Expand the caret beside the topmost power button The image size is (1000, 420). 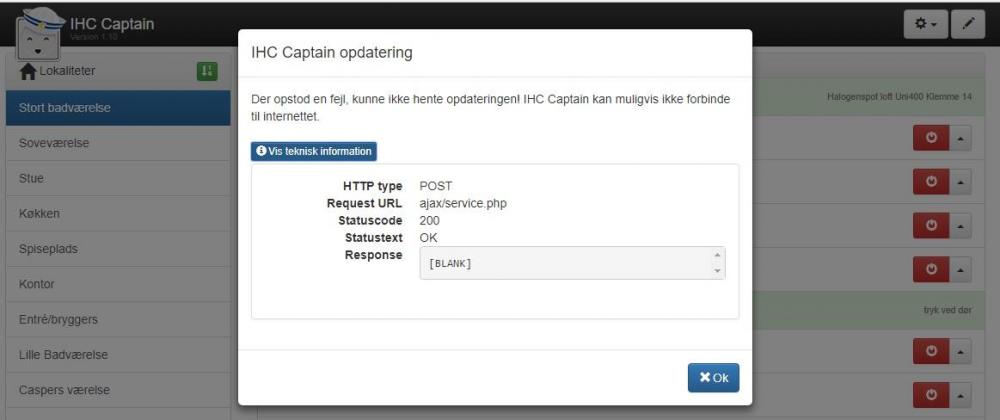coord(960,138)
